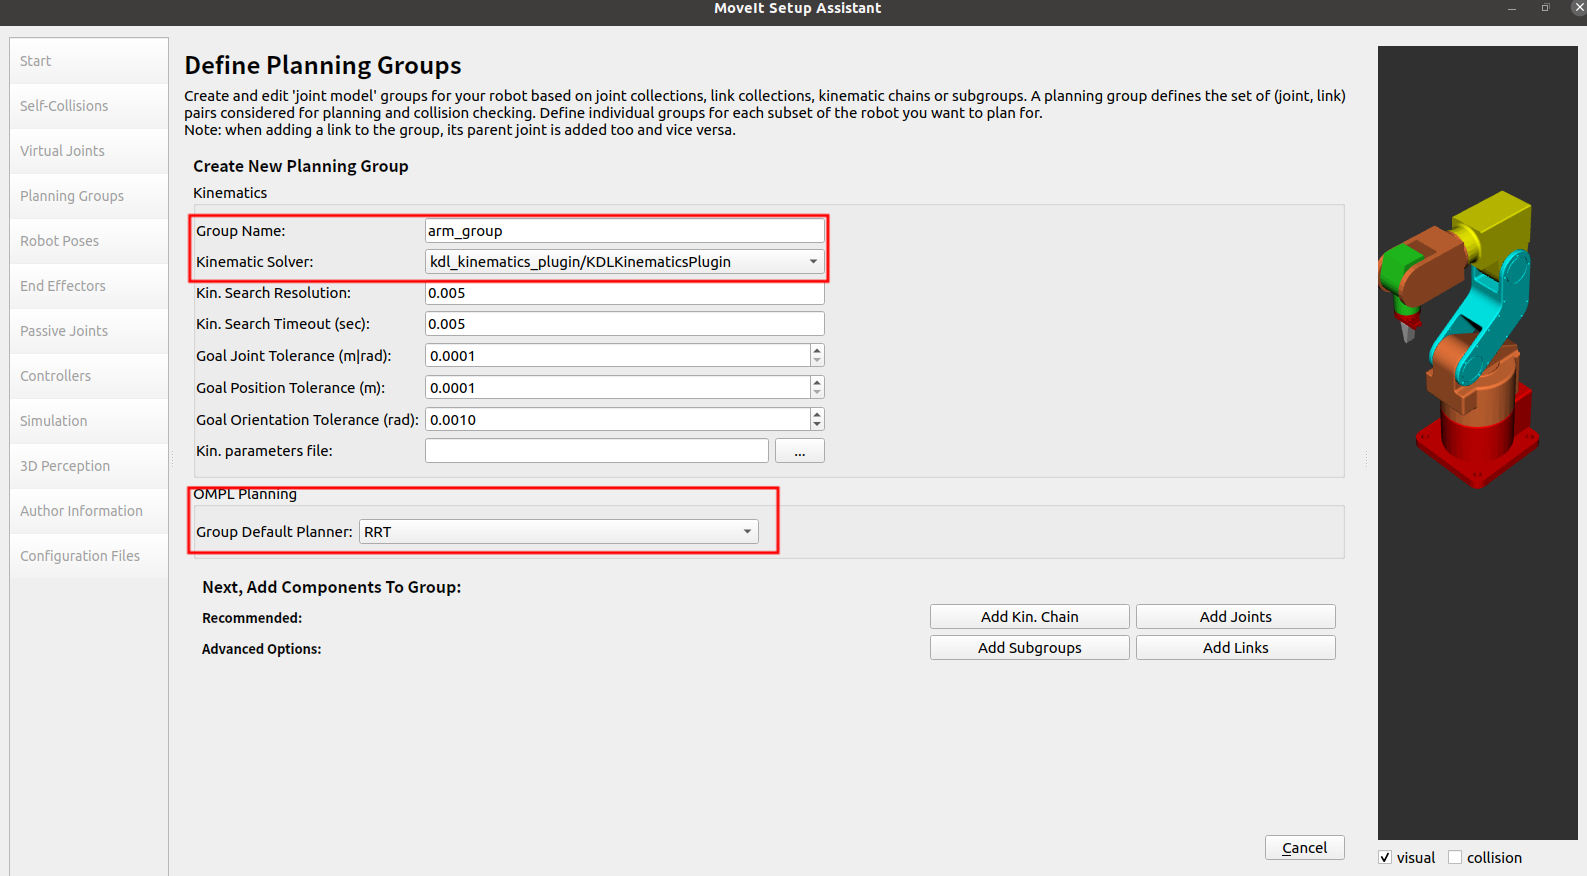The height and width of the screenshot is (876, 1587).
Task: Open 3D Perception tab
Action: pos(89,466)
